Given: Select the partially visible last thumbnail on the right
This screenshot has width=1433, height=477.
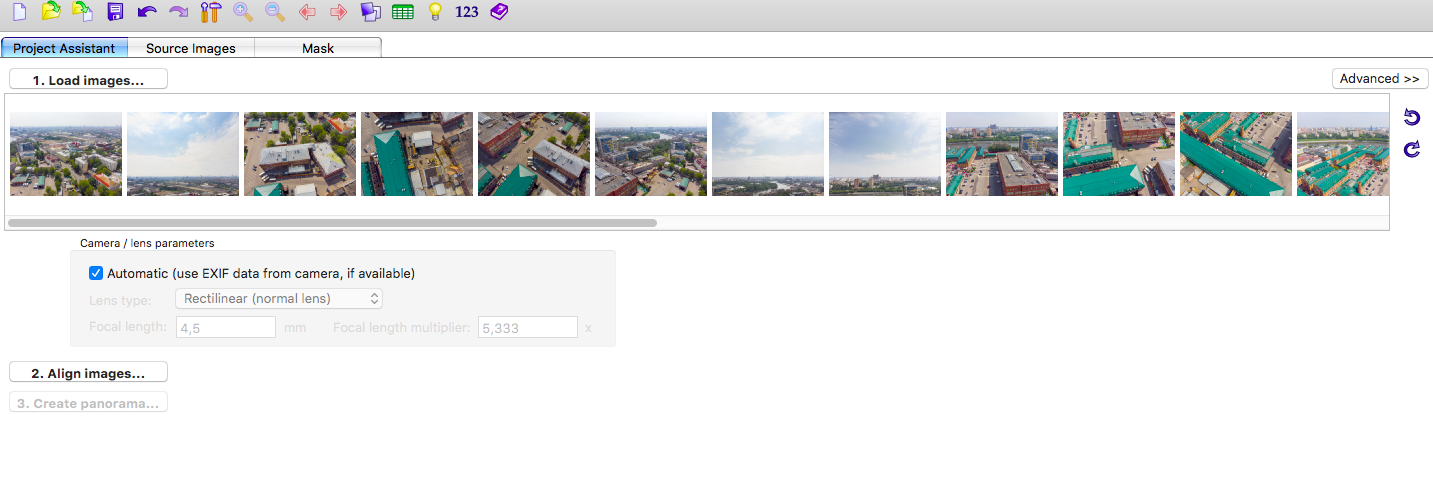Looking at the screenshot, I should [x=1342, y=154].
